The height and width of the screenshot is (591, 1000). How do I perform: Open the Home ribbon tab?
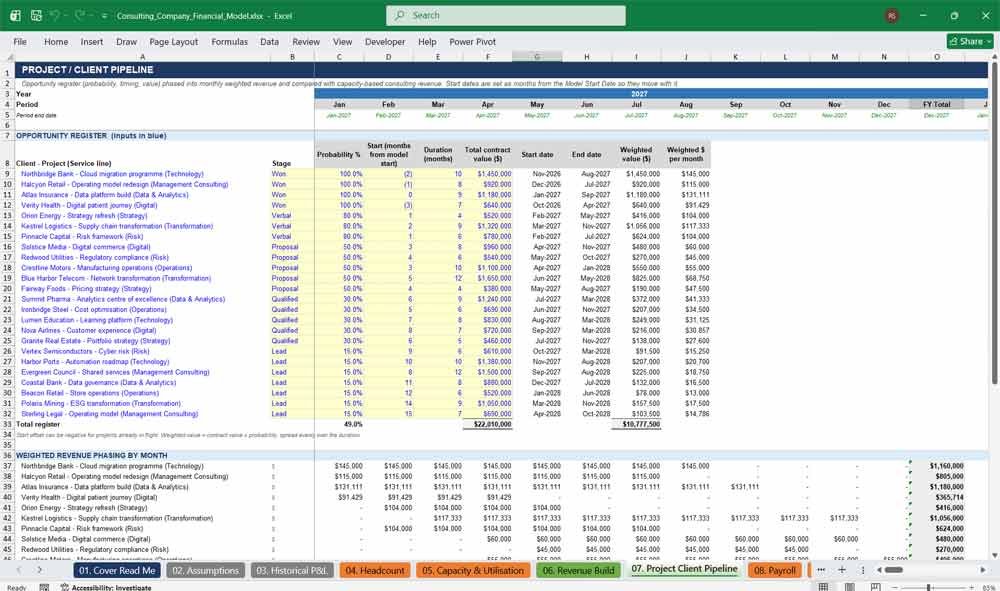coord(56,41)
